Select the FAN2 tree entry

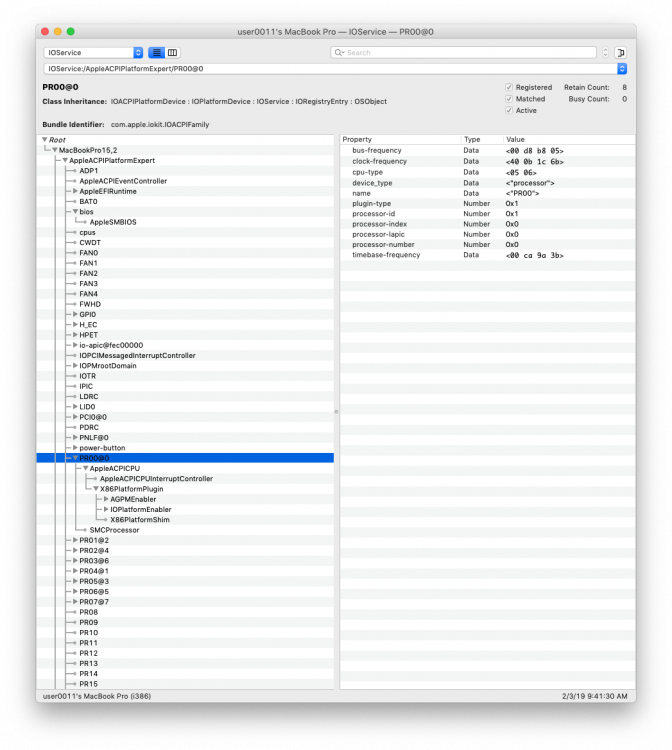pos(88,273)
